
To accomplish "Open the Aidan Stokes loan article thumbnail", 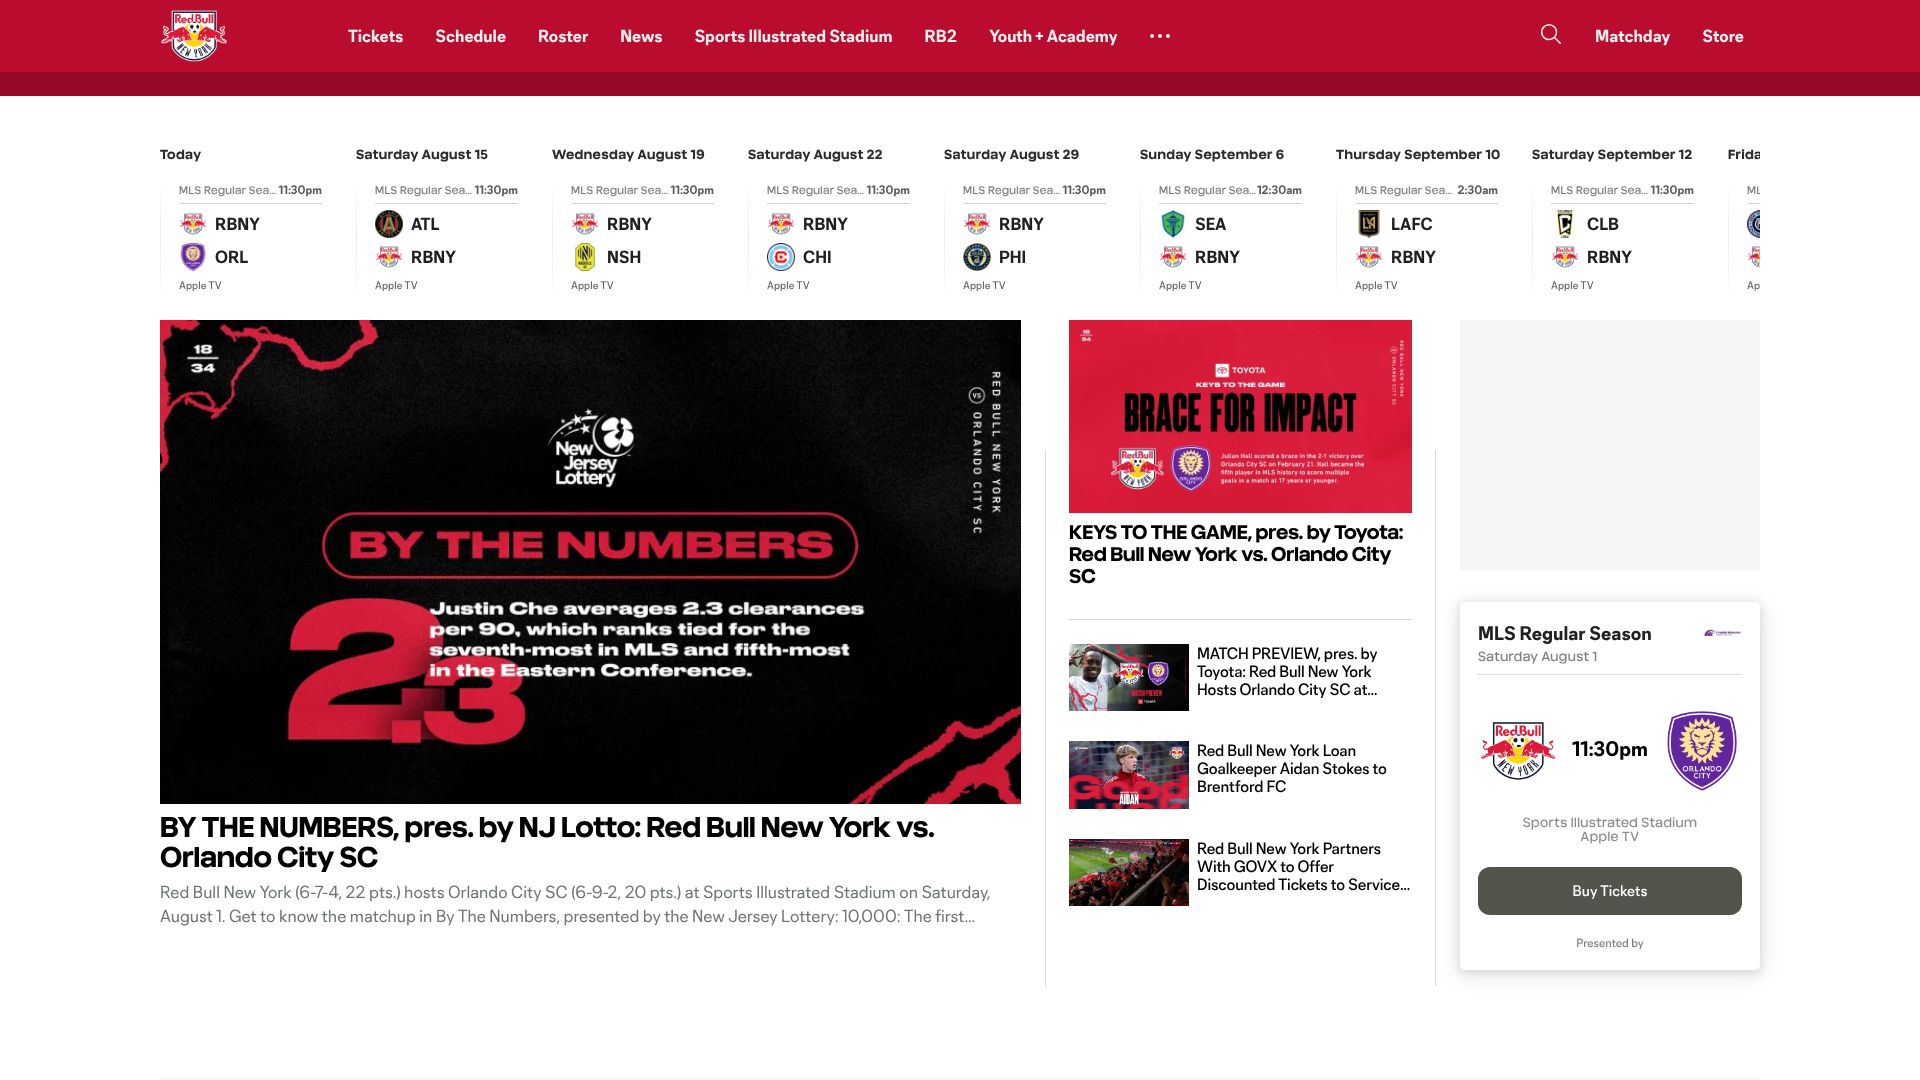I will [x=1128, y=775].
